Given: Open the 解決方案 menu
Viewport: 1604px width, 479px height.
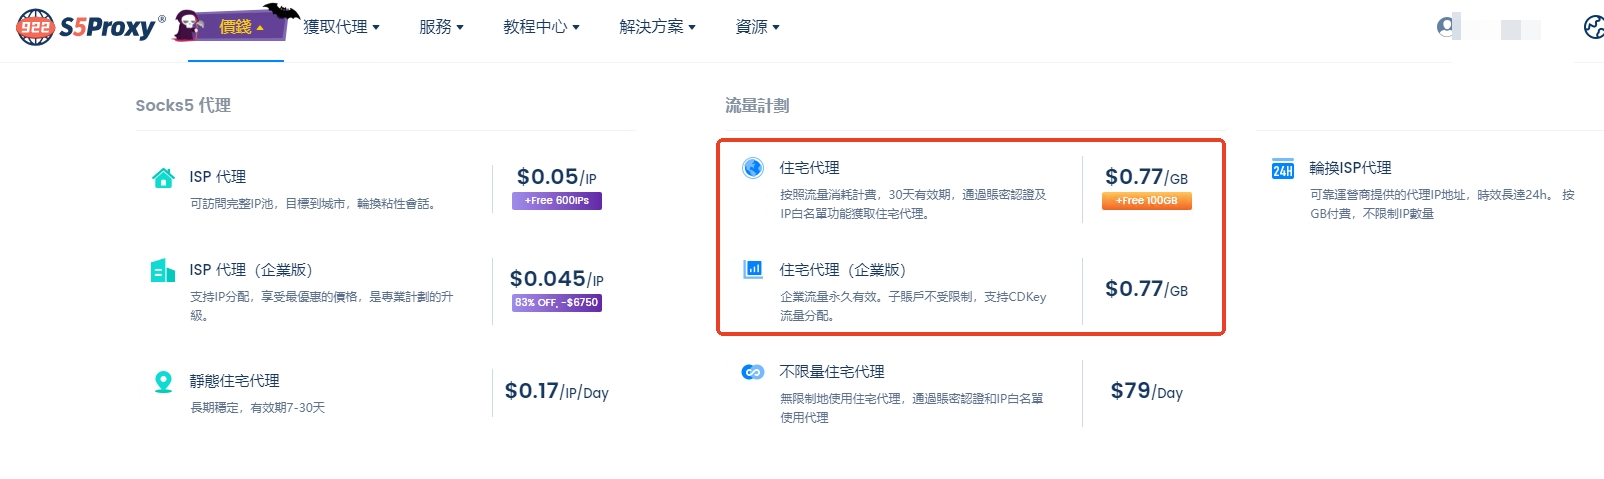Looking at the screenshot, I should 657,27.
